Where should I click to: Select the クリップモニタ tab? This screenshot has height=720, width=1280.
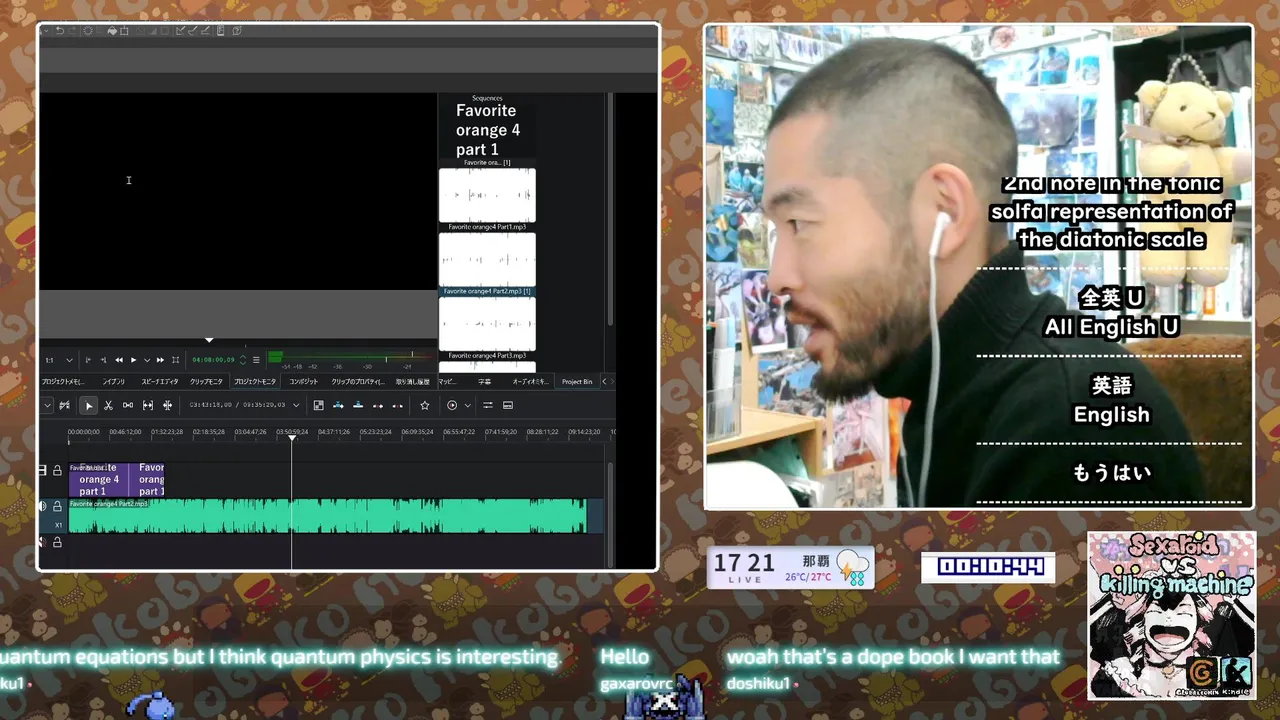[206, 382]
